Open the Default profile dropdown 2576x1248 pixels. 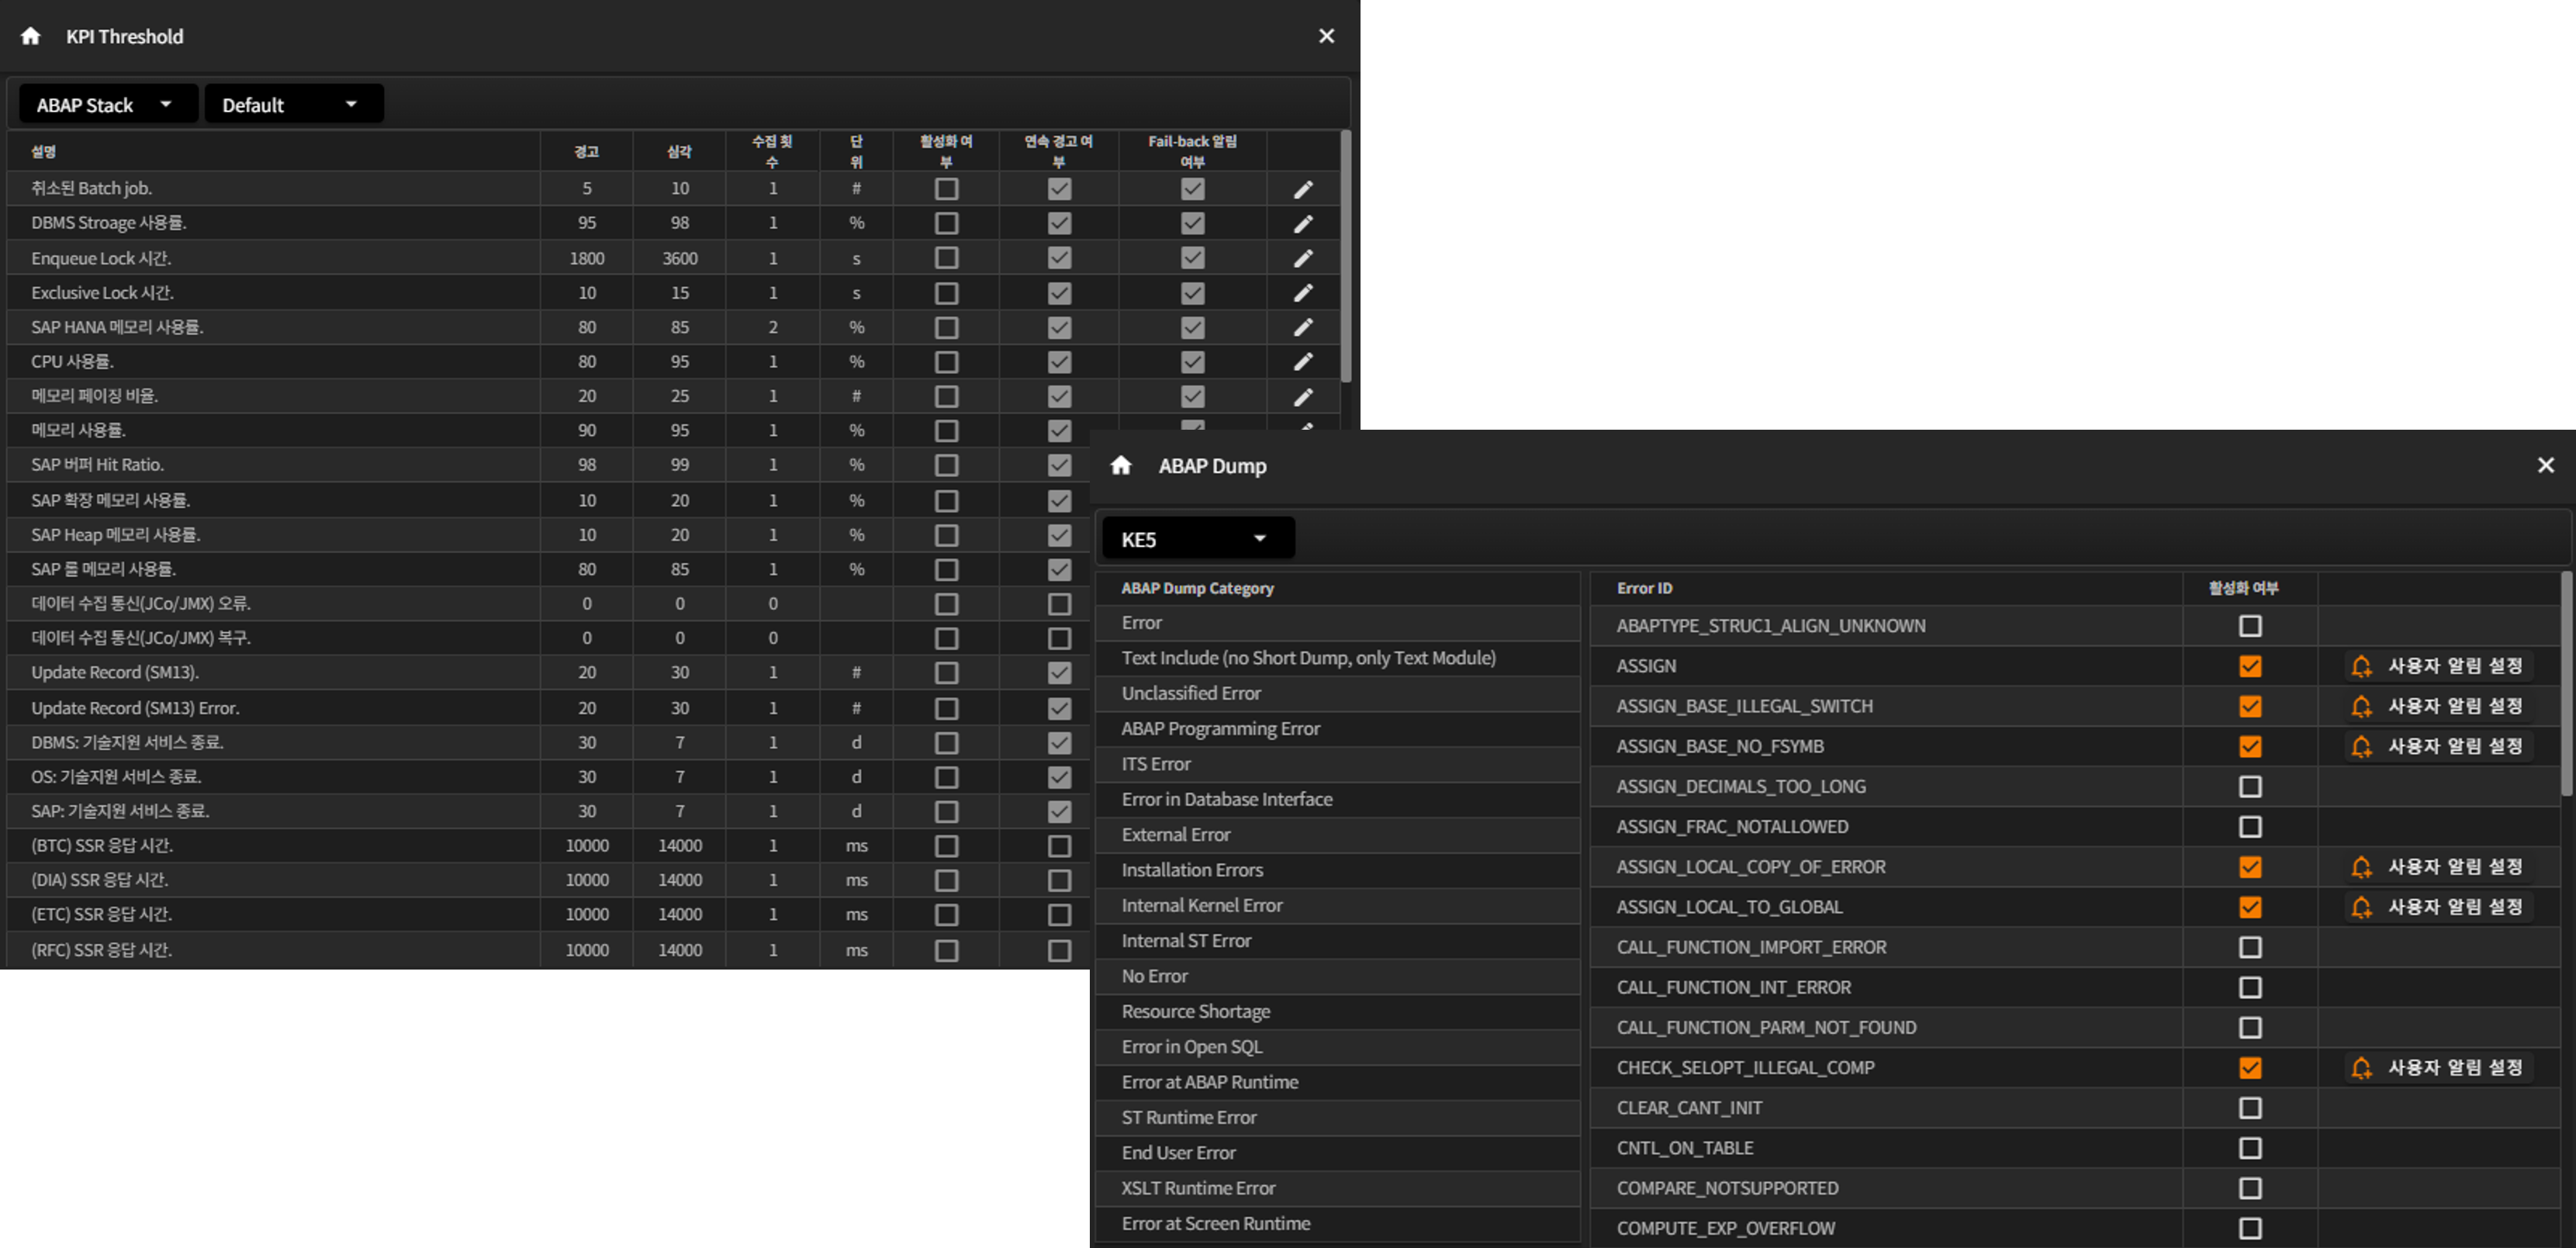click(x=294, y=104)
